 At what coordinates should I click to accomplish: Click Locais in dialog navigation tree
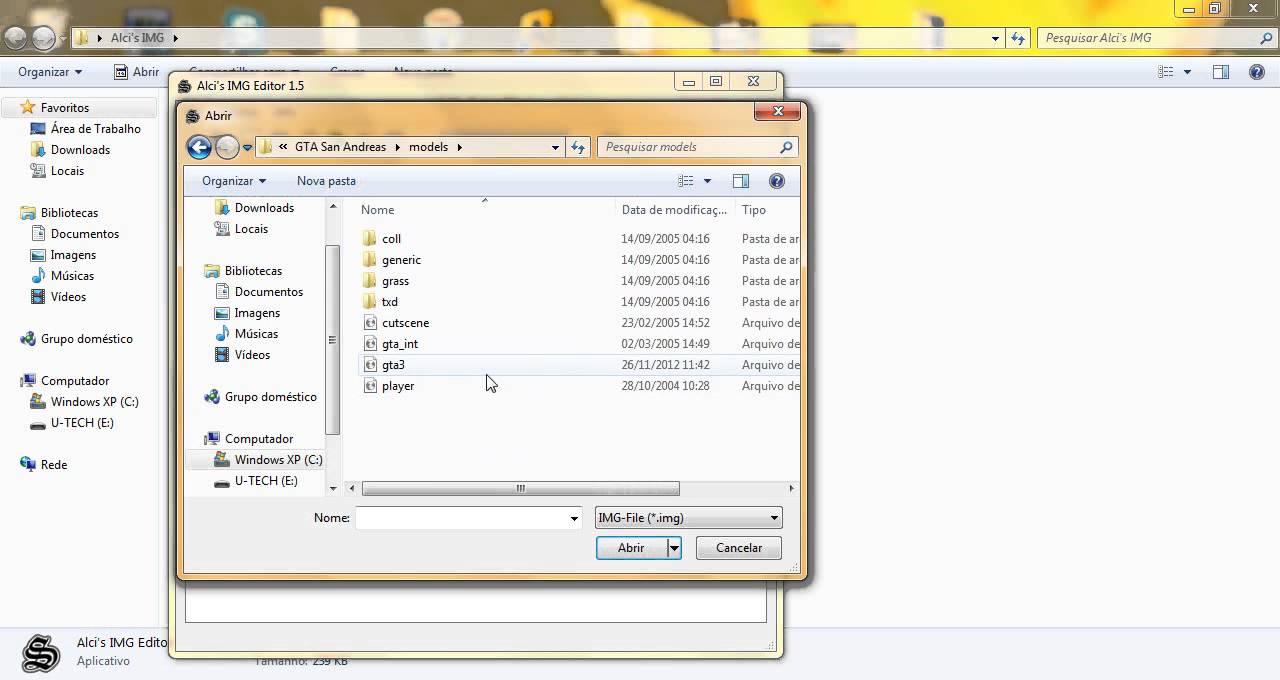(x=251, y=229)
